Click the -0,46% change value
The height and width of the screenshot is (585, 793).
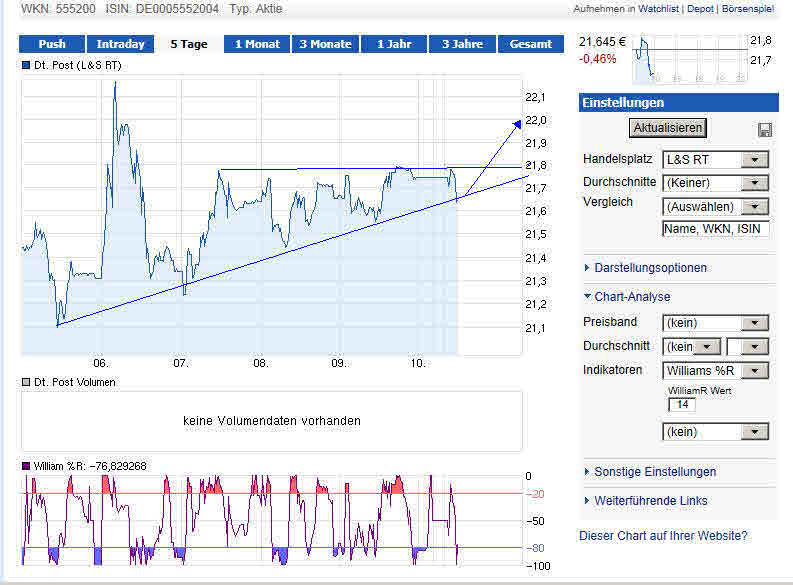click(598, 59)
